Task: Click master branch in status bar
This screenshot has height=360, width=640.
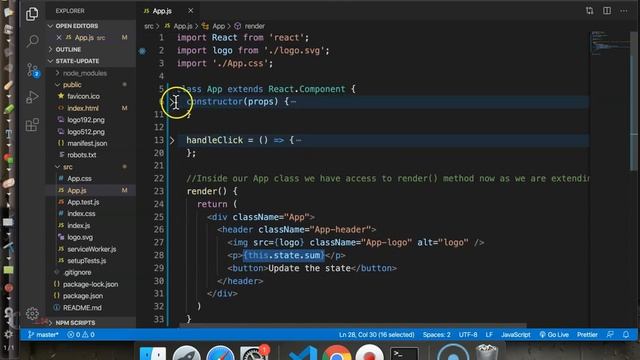Action: [43, 335]
